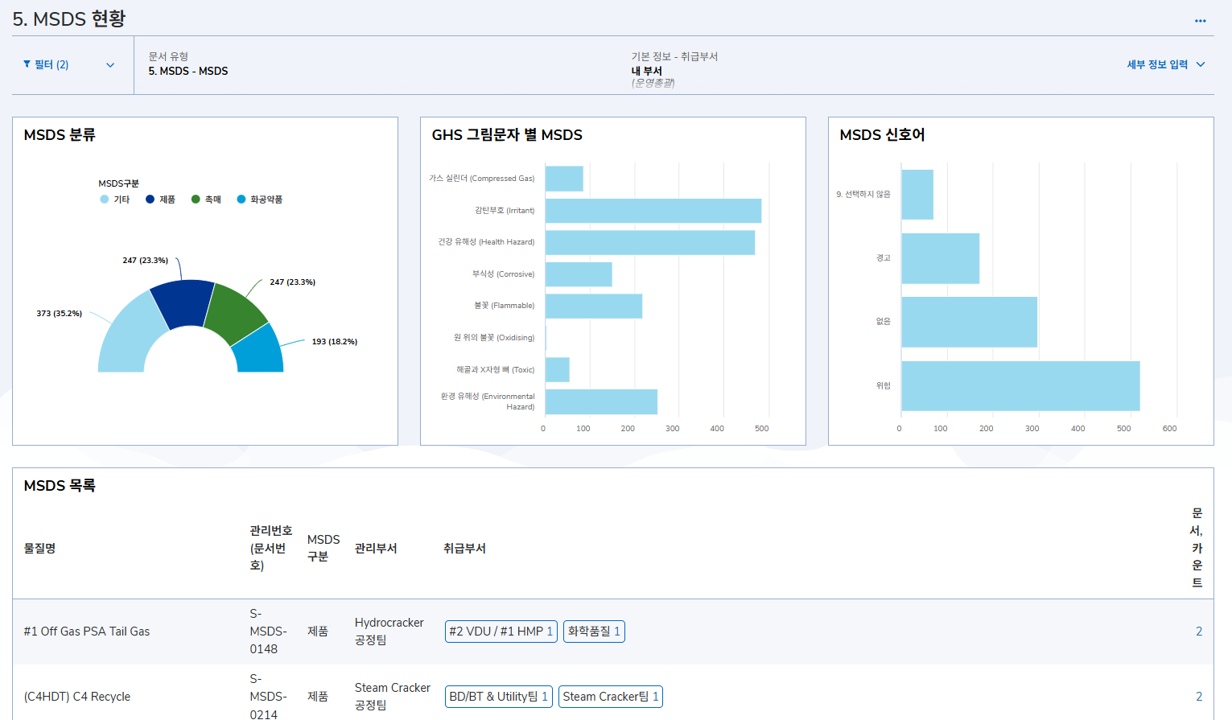Select the green 촉매 donut segment
This screenshot has height=720, width=1232.
[236, 310]
